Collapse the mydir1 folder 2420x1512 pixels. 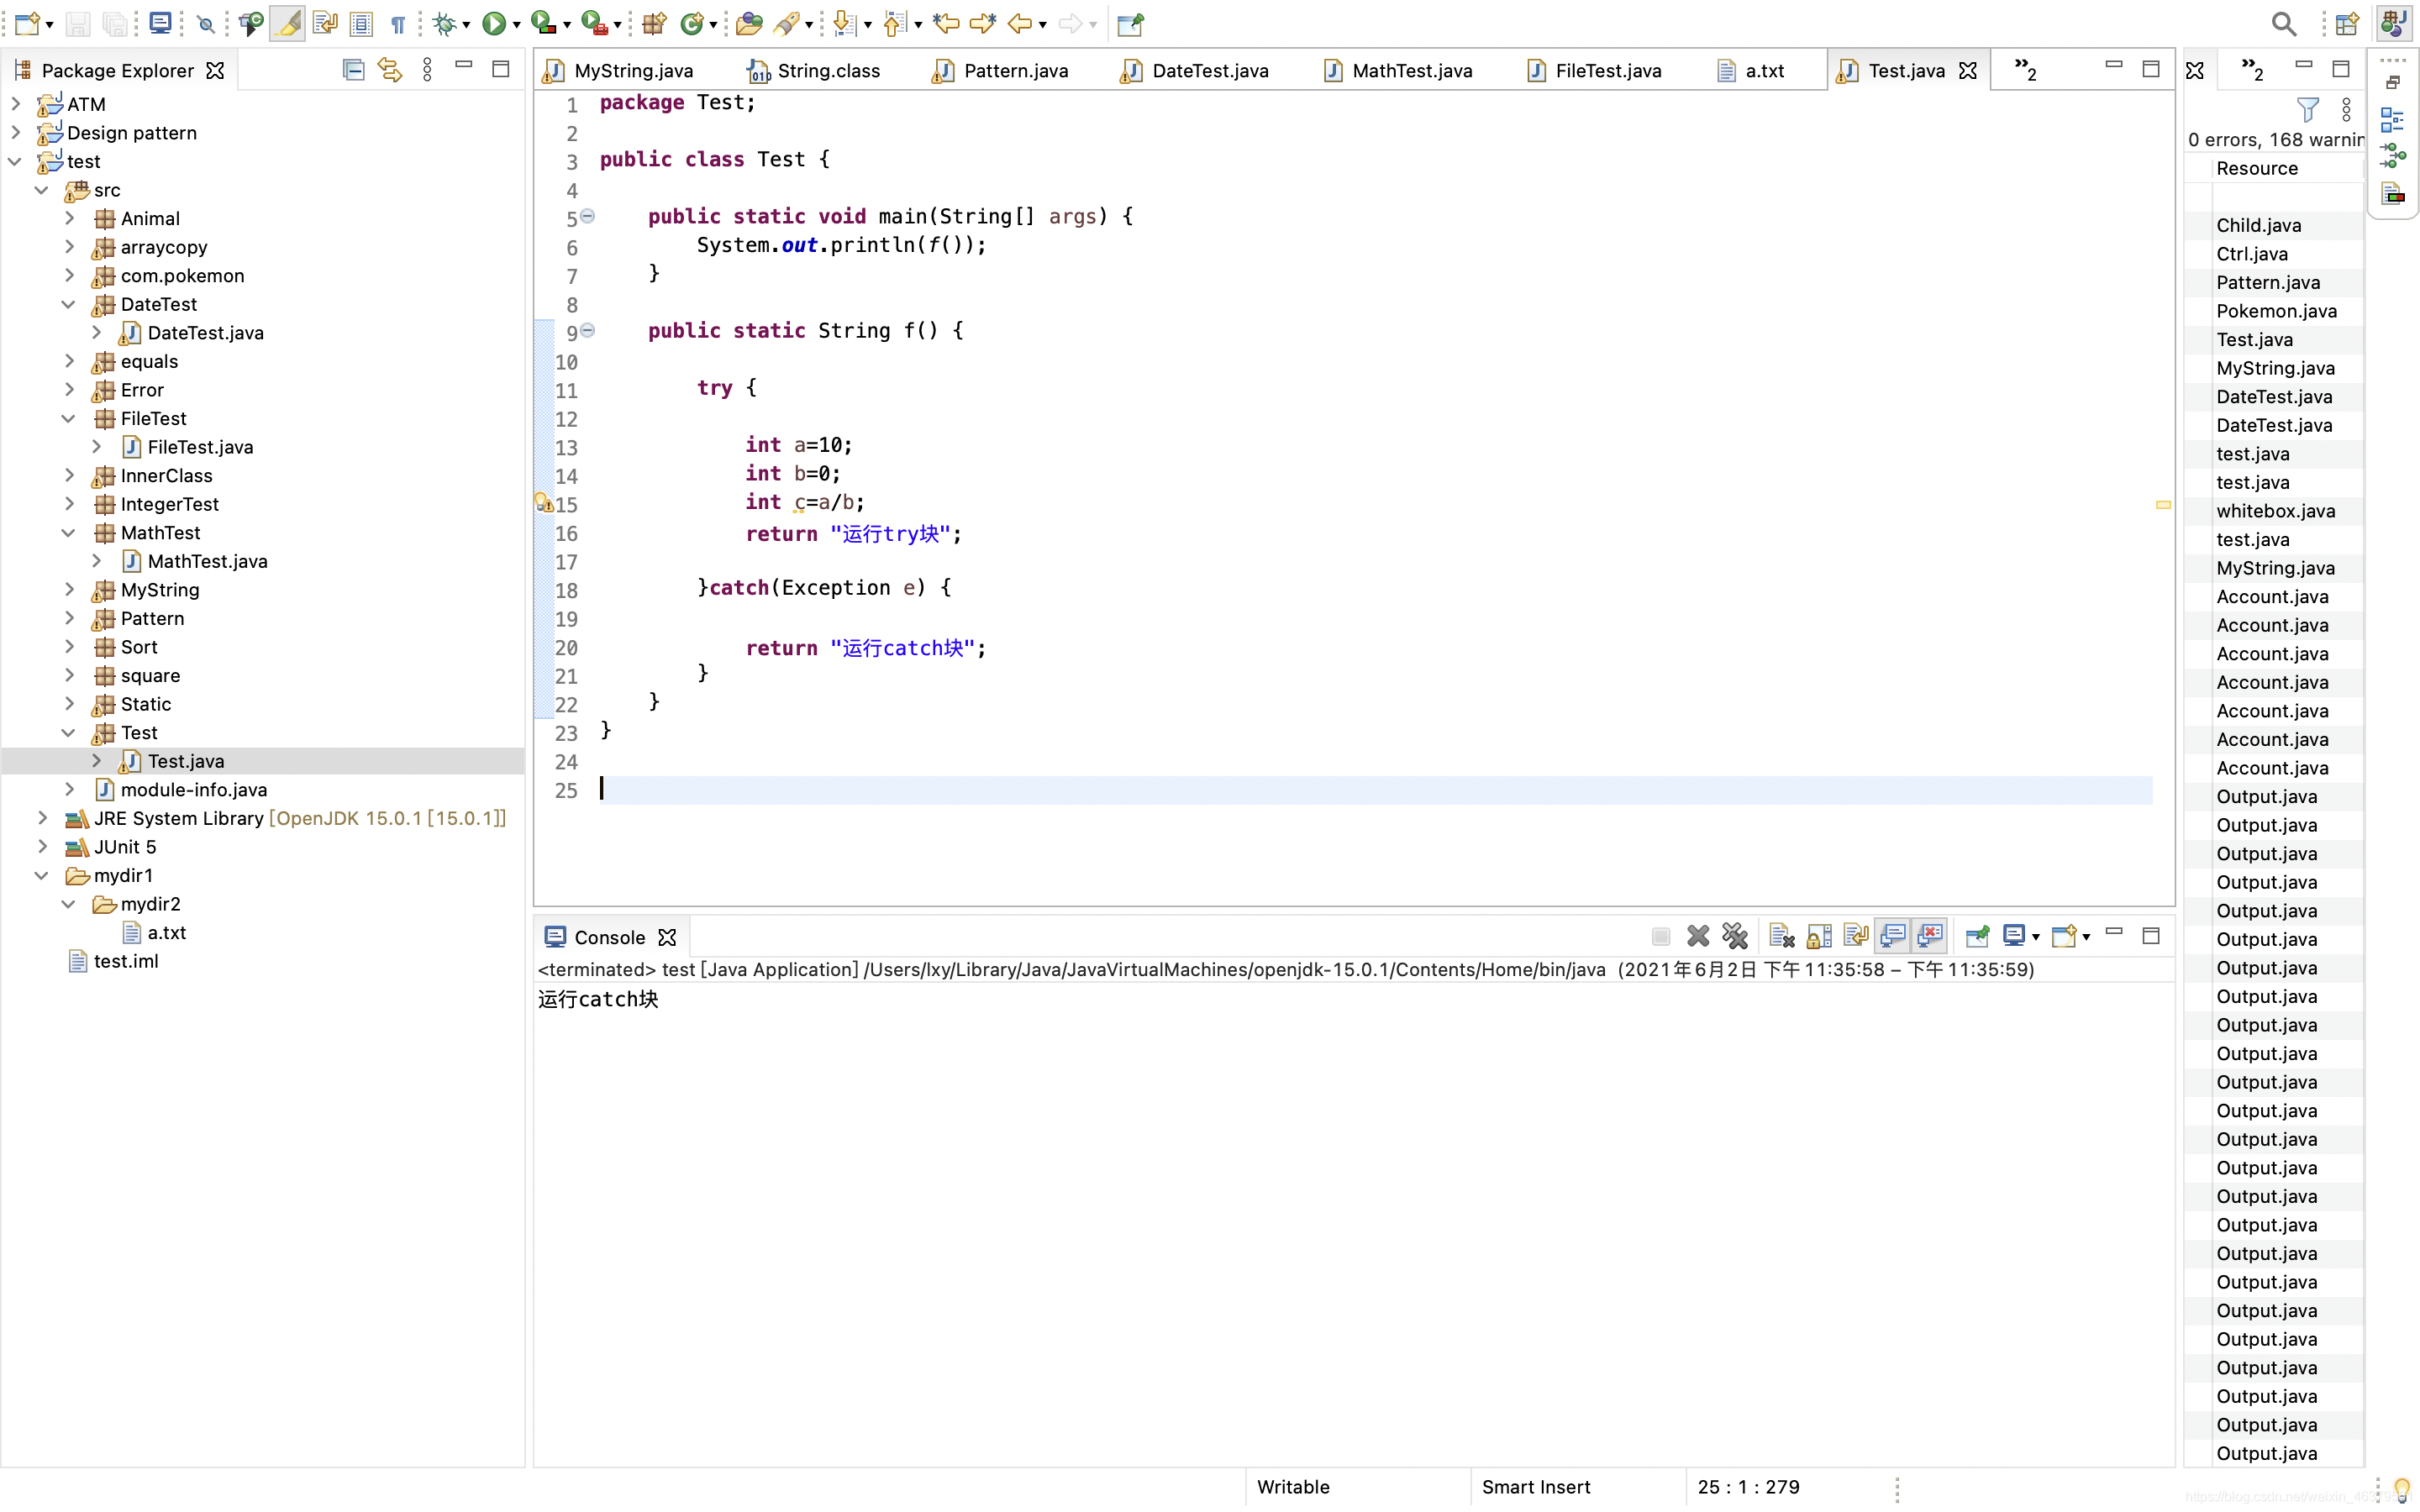click(x=42, y=875)
